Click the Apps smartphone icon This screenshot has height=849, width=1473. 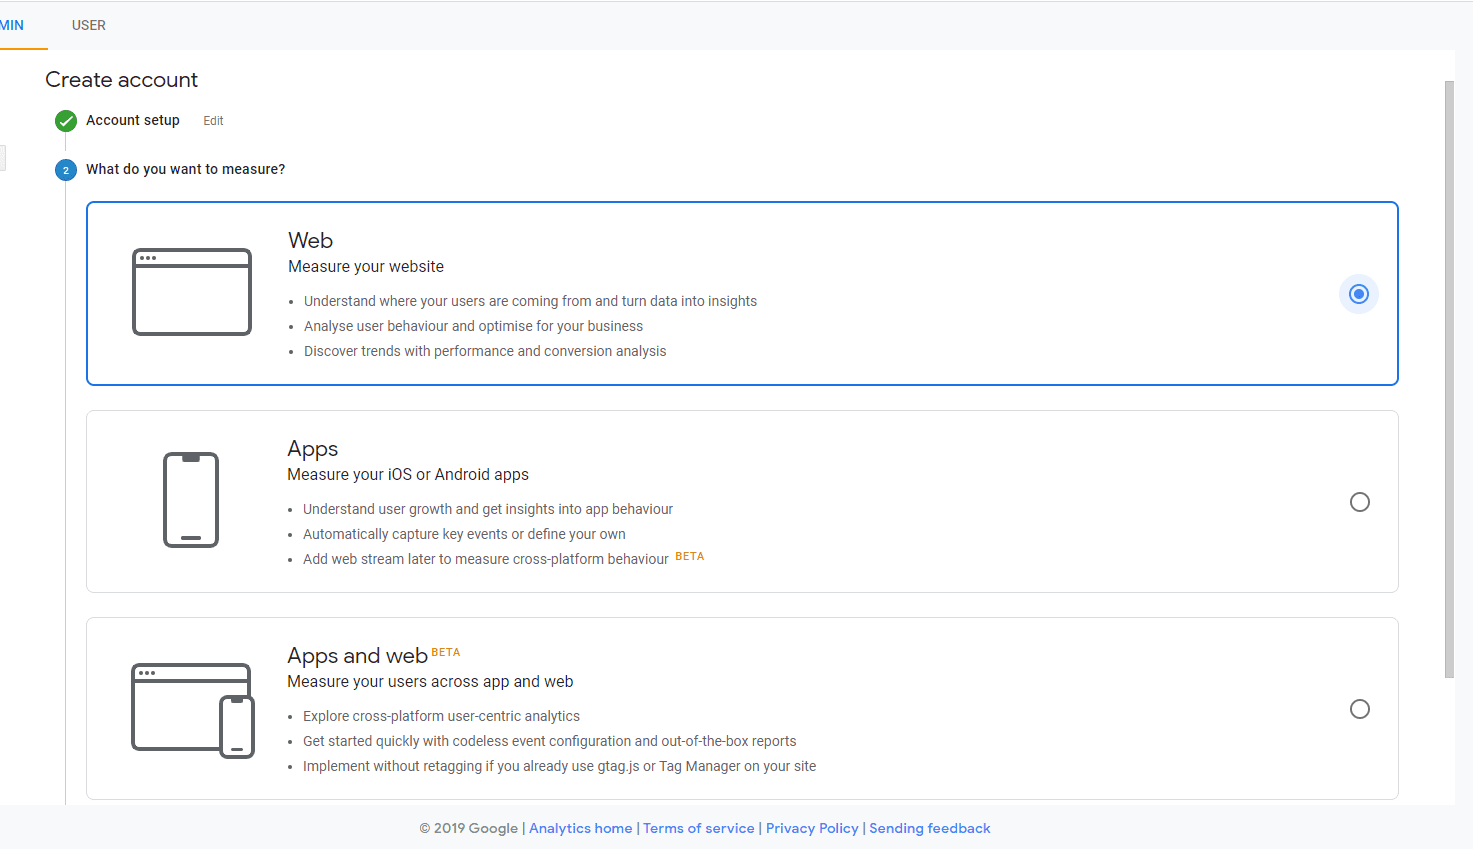coord(191,500)
